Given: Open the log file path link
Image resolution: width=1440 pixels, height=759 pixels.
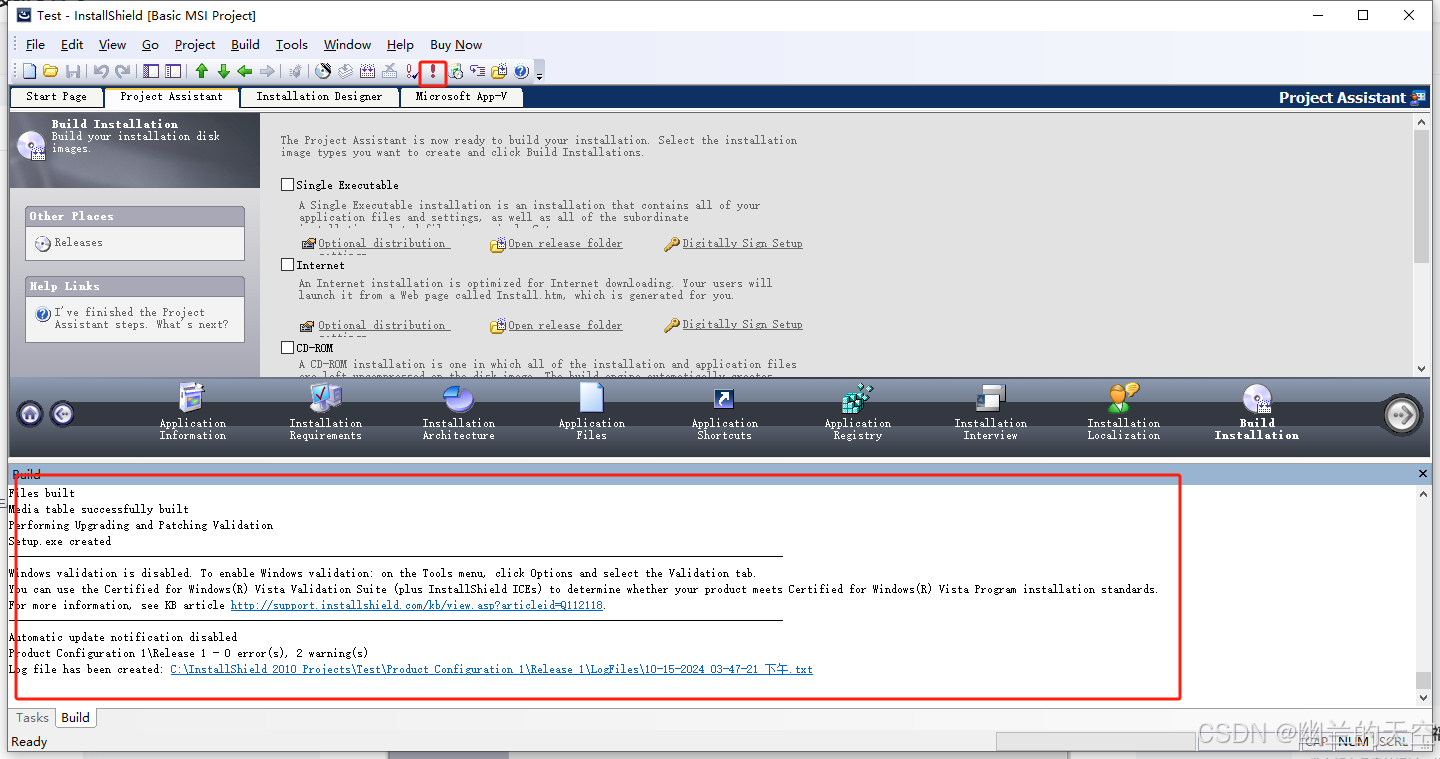Looking at the screenshot, I should (491, 670).
